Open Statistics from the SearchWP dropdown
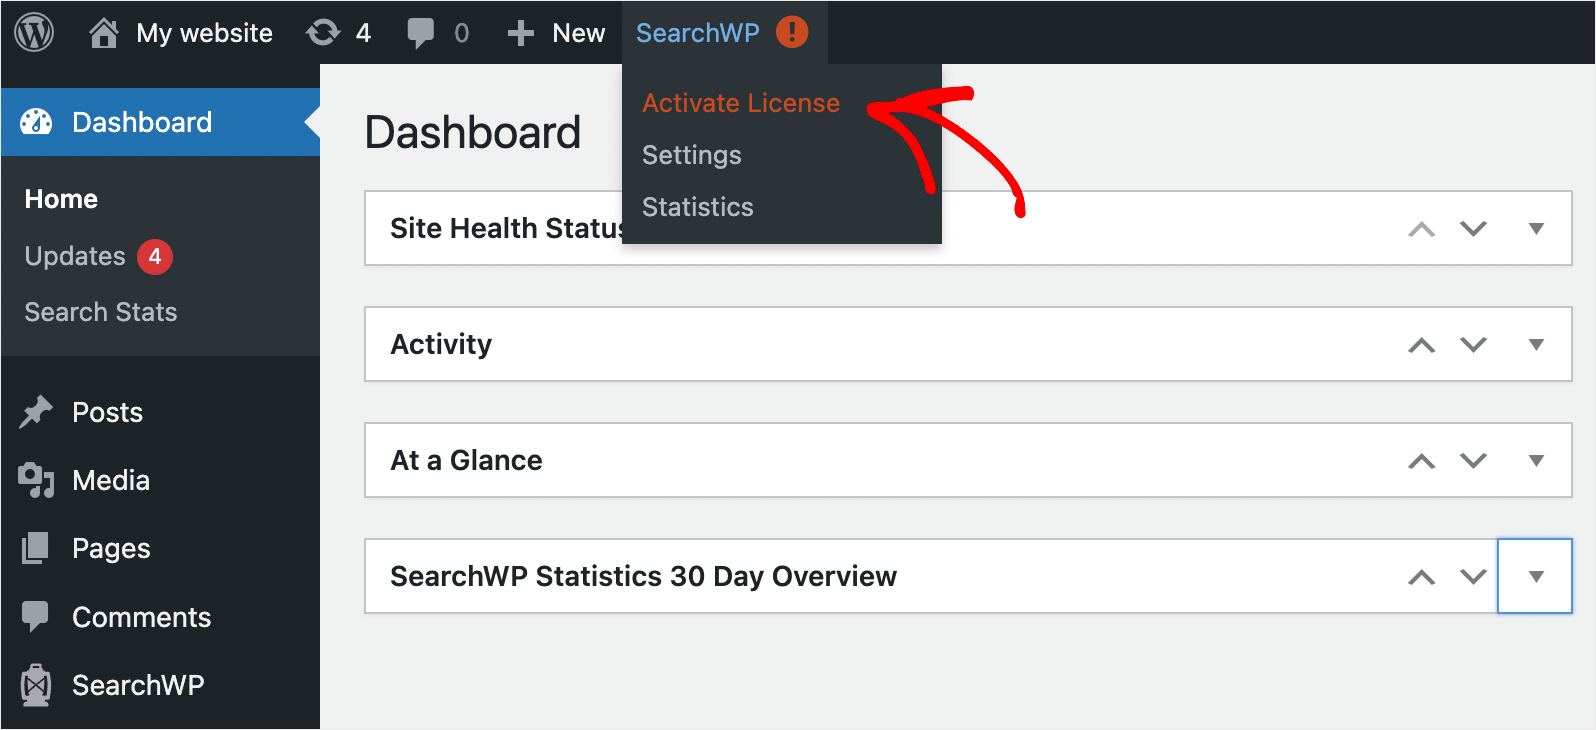The image size is (1596, 730). click(698, 207)
